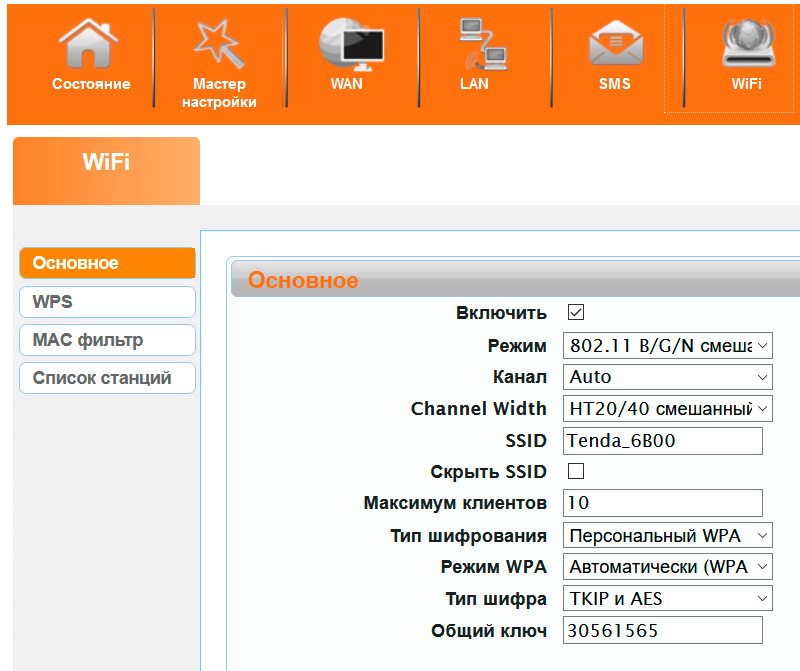Open the Тип шифрования dropdown
This screenshot has height=671, width=800.
[x=667, y=535]
